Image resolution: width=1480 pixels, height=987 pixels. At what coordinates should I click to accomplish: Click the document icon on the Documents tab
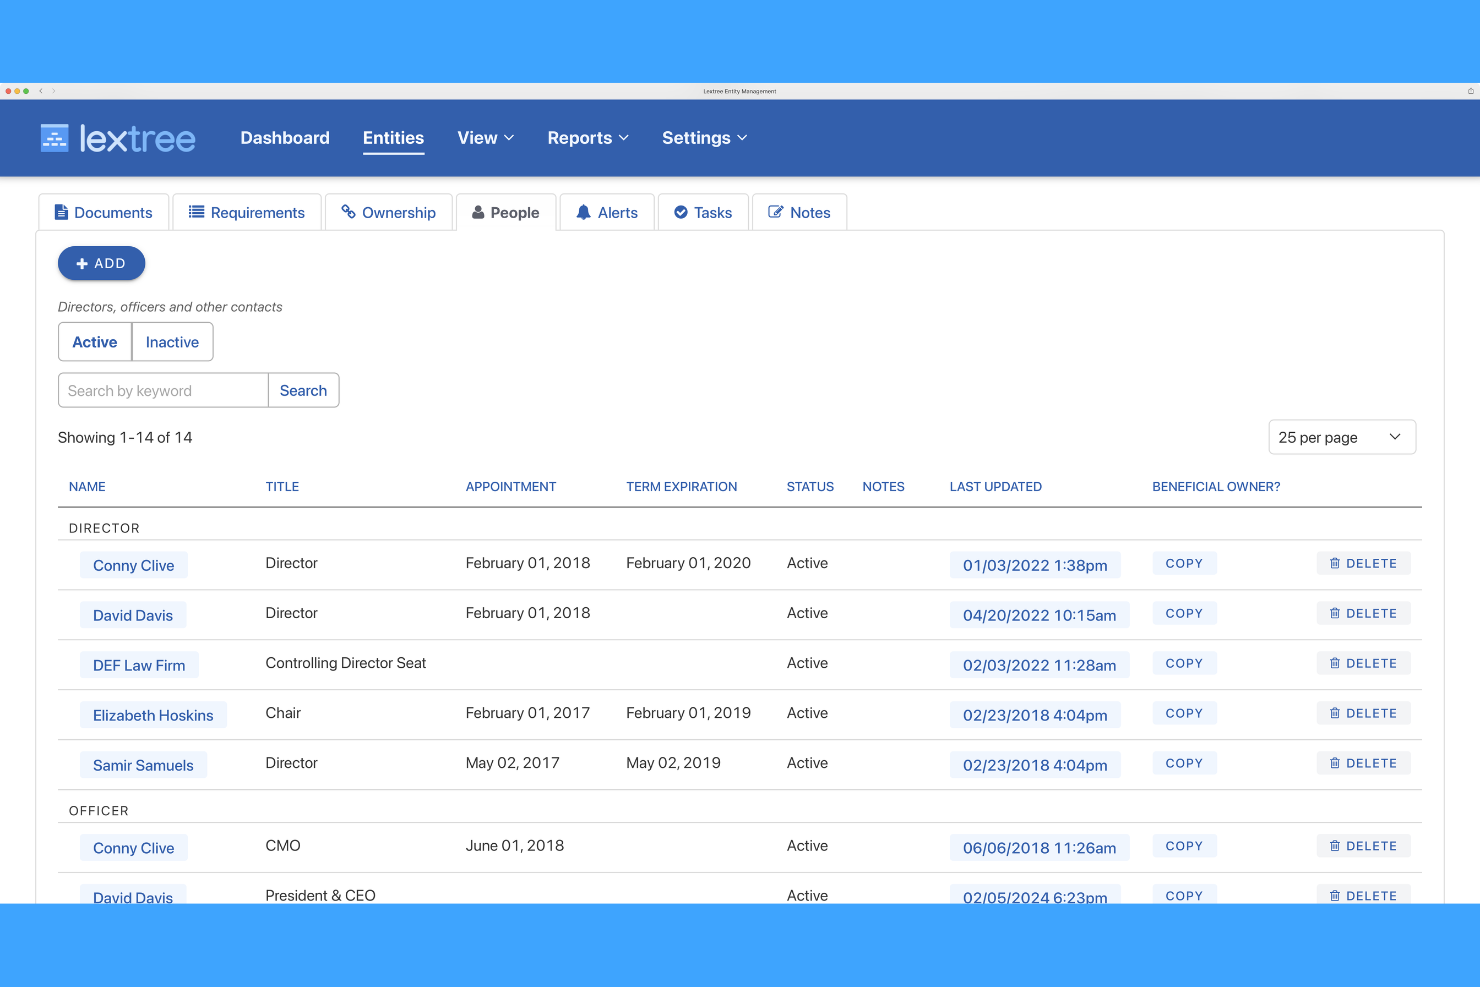point(62,212)
